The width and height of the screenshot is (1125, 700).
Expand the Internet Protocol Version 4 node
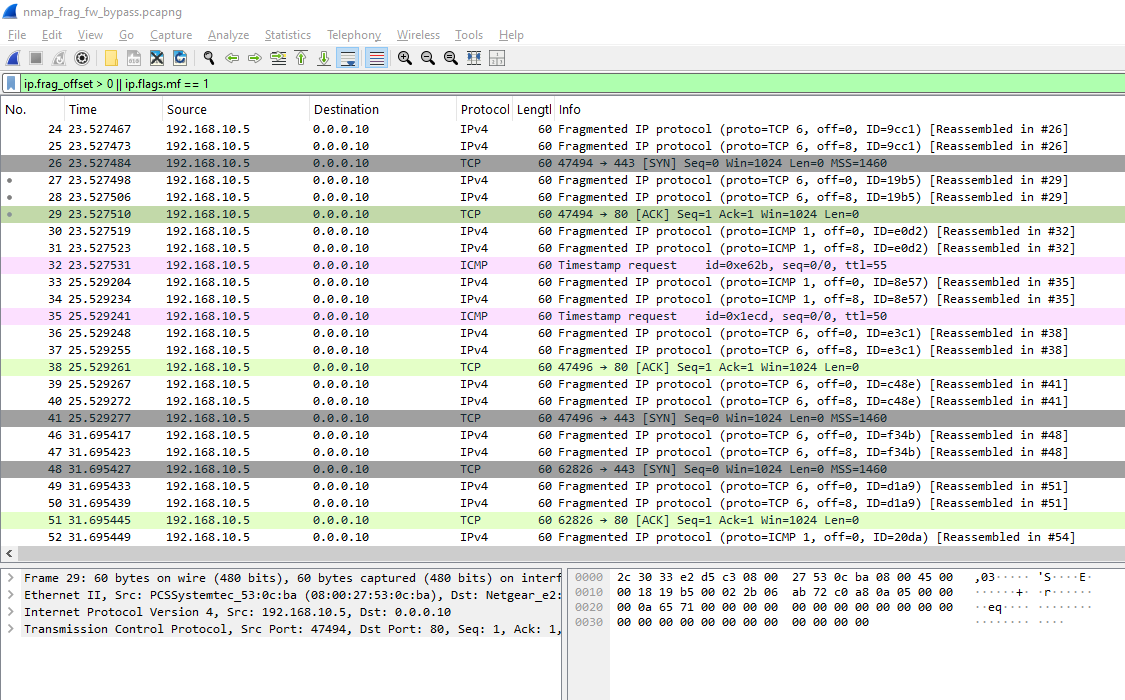(11, 612)
